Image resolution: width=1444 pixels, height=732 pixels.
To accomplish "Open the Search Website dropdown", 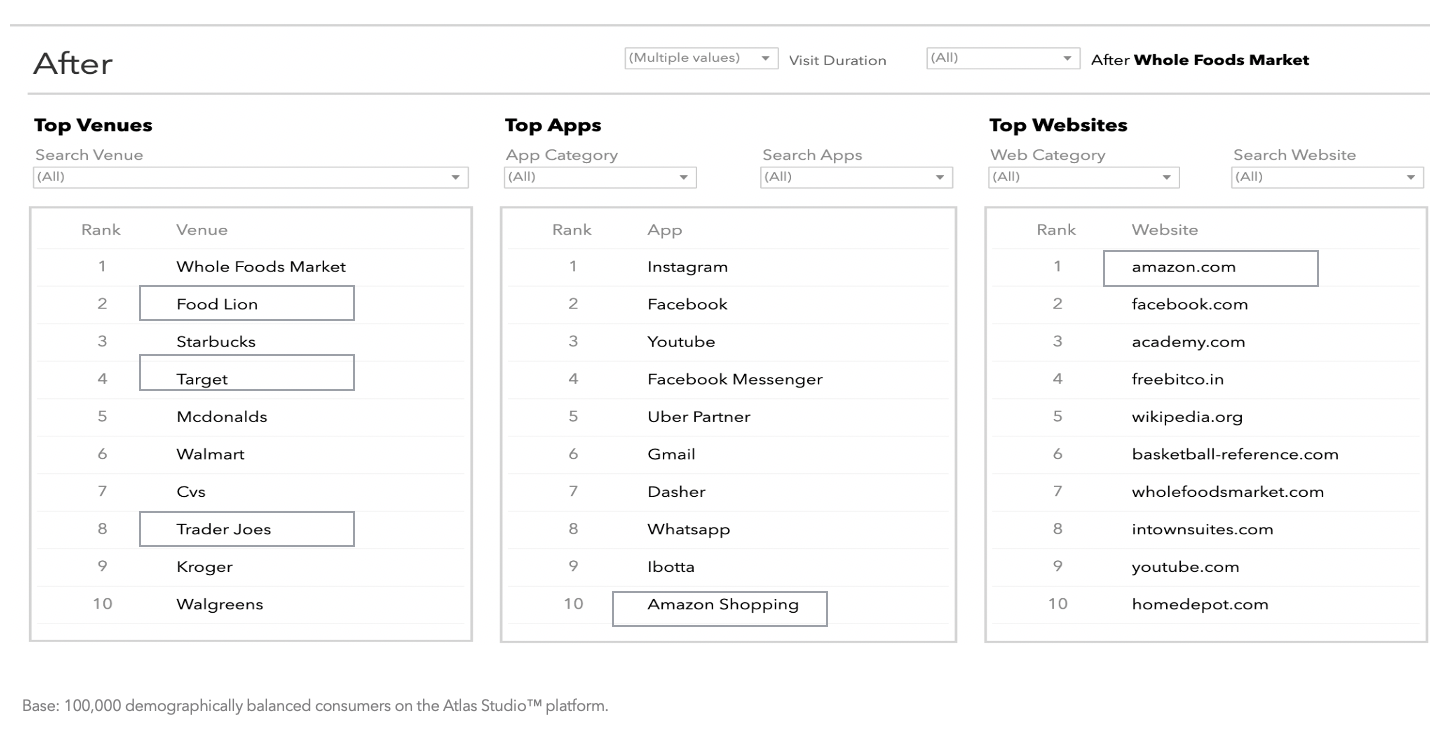I will click(1327, 177).
